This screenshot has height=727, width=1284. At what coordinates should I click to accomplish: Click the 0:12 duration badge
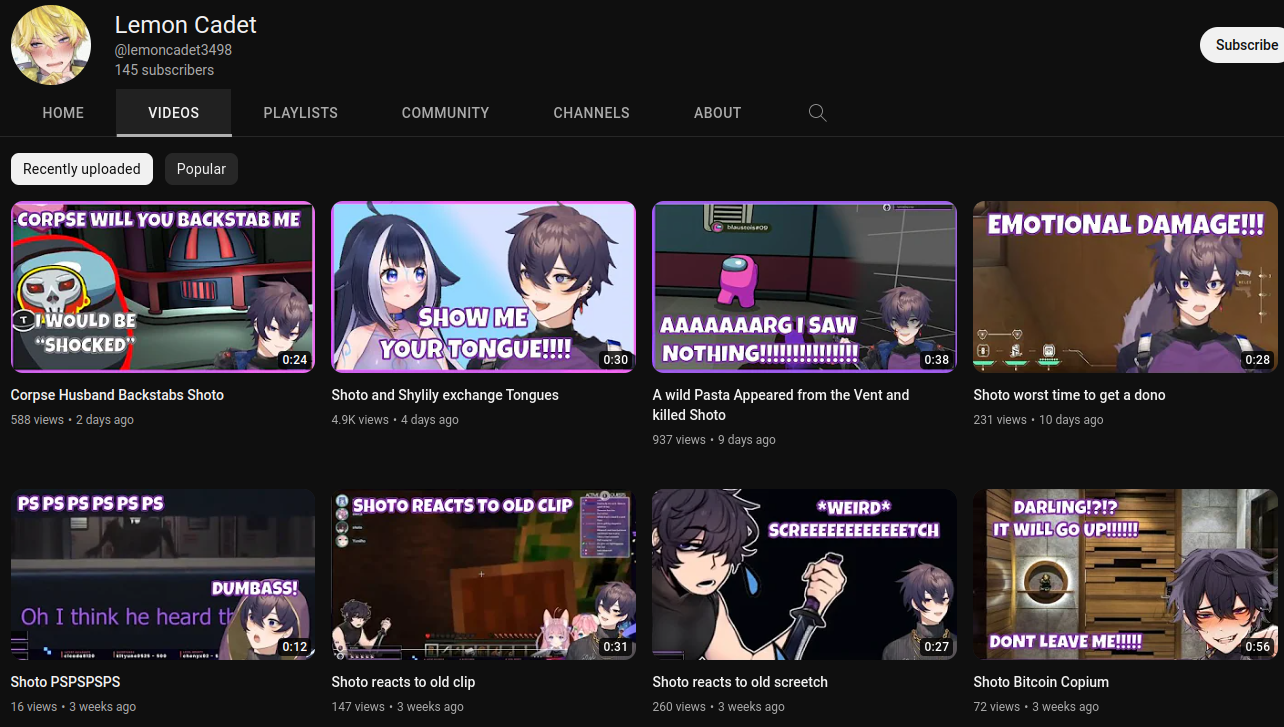[x=294, y=647]
